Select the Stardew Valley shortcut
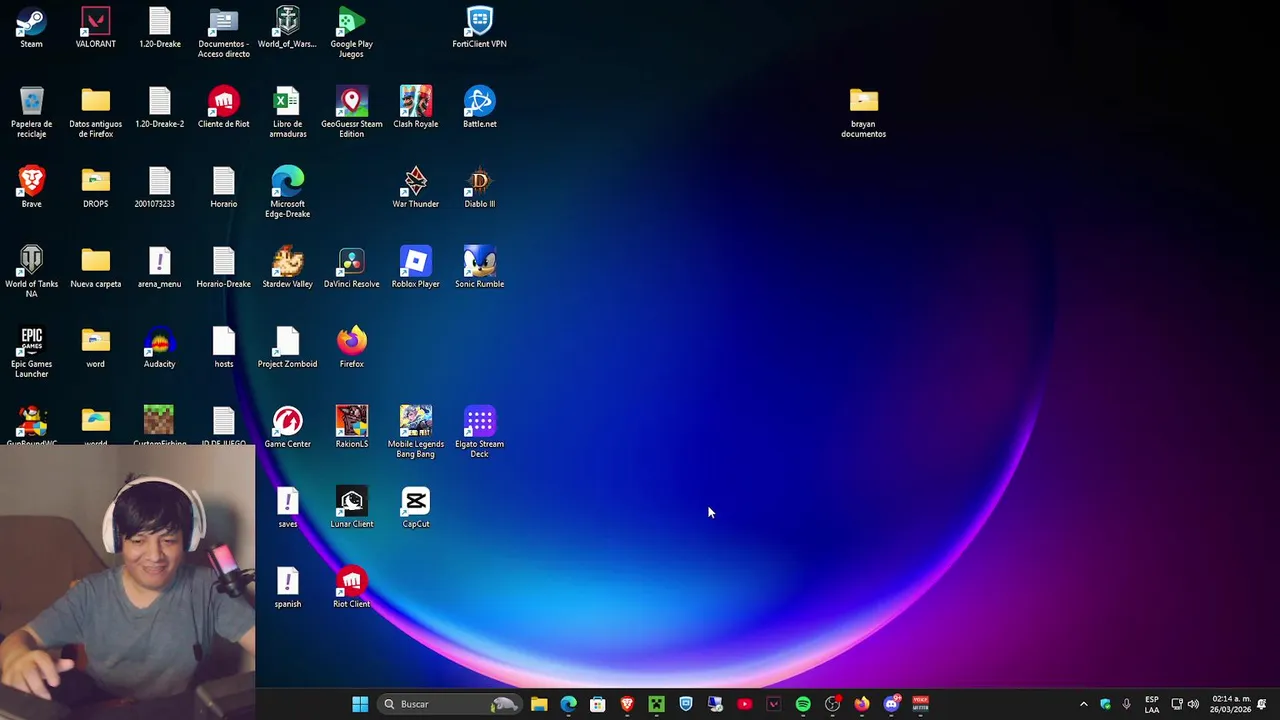This screenshot has width=1280, height=720. tap(287, 267)
